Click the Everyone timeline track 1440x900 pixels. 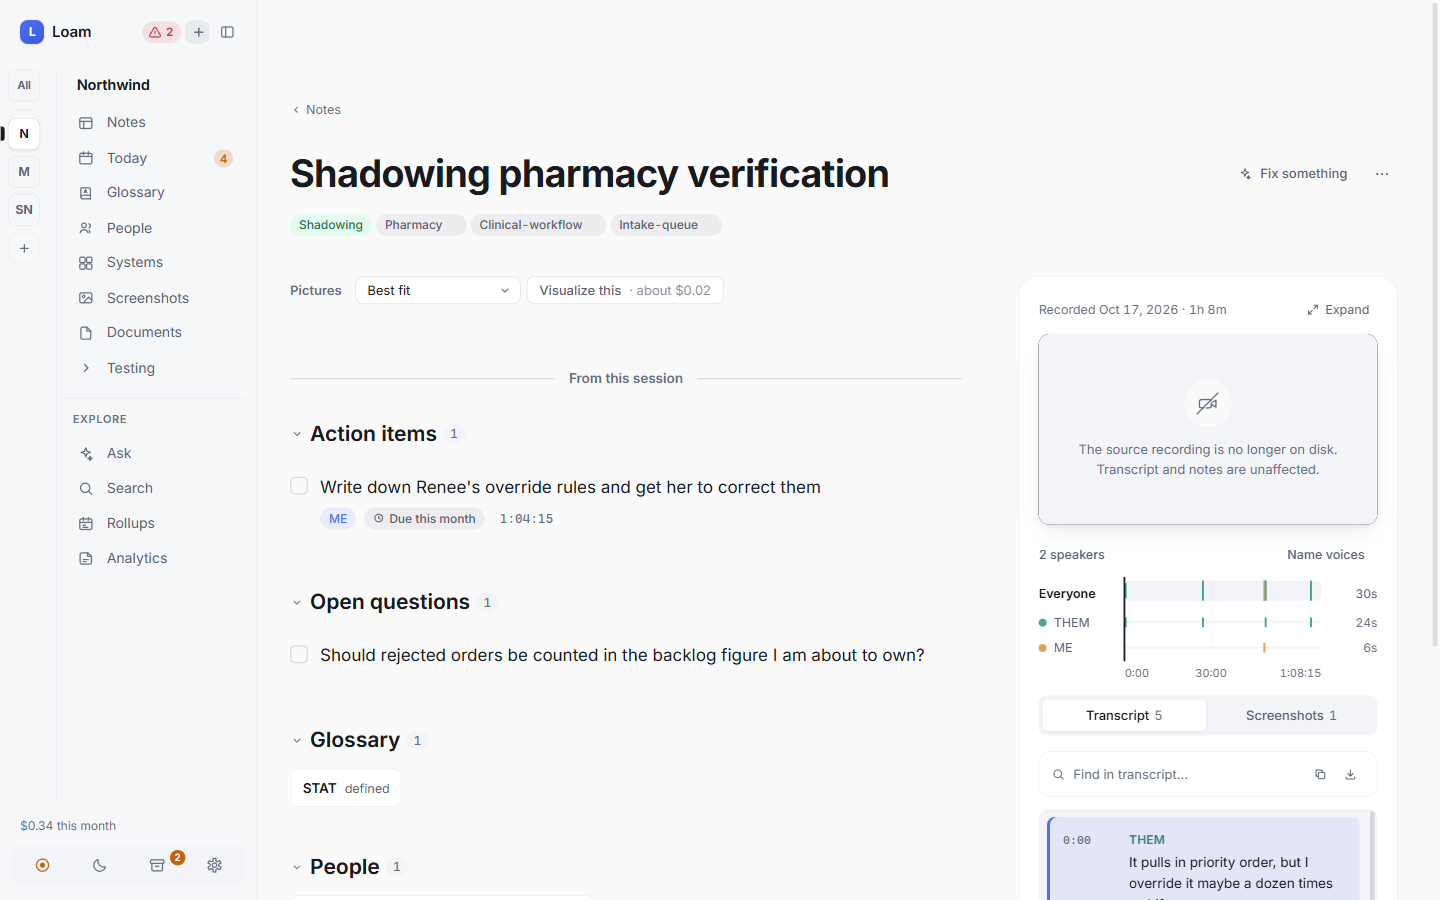point(1223,591)
